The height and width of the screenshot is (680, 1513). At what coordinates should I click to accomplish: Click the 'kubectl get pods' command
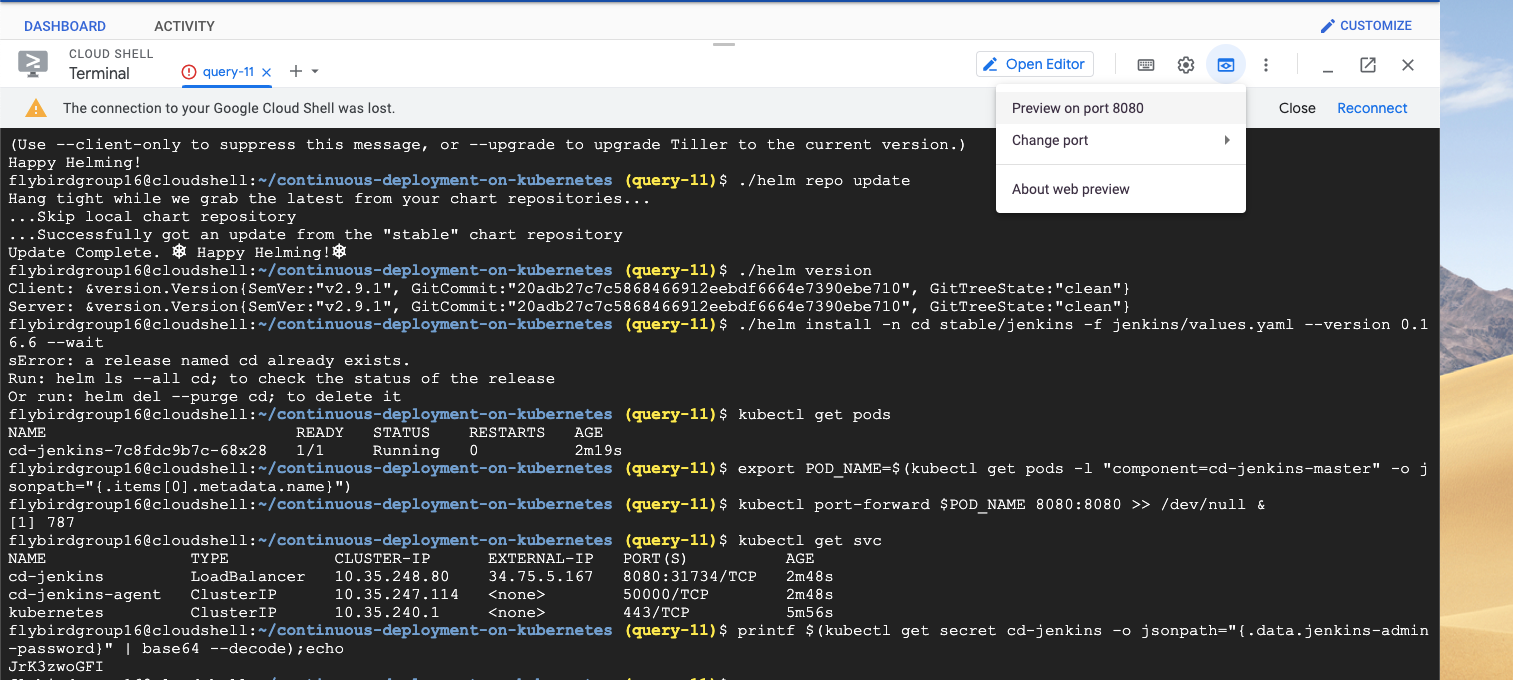point(814,414)
